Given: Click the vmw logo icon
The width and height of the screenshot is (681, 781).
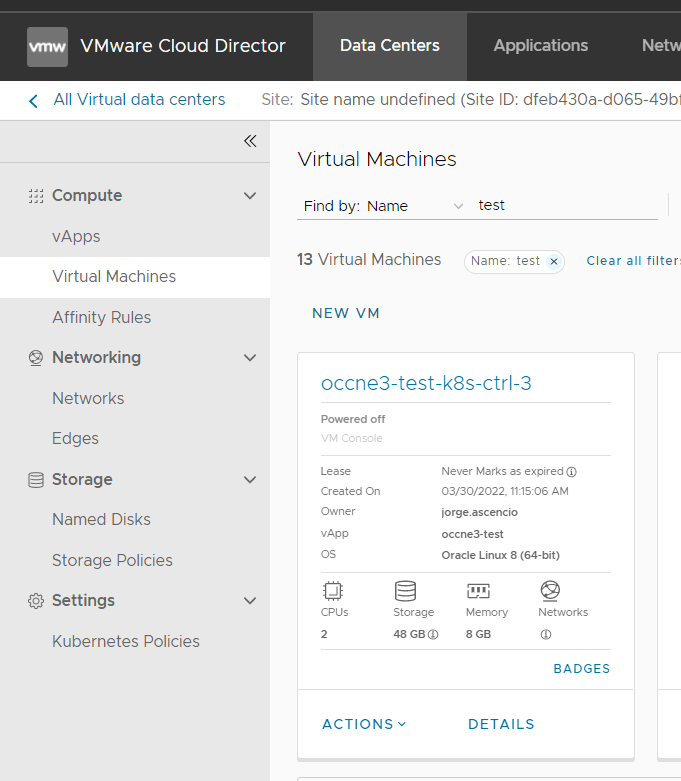Looking at the screenshot, I should tap(47, 47).
